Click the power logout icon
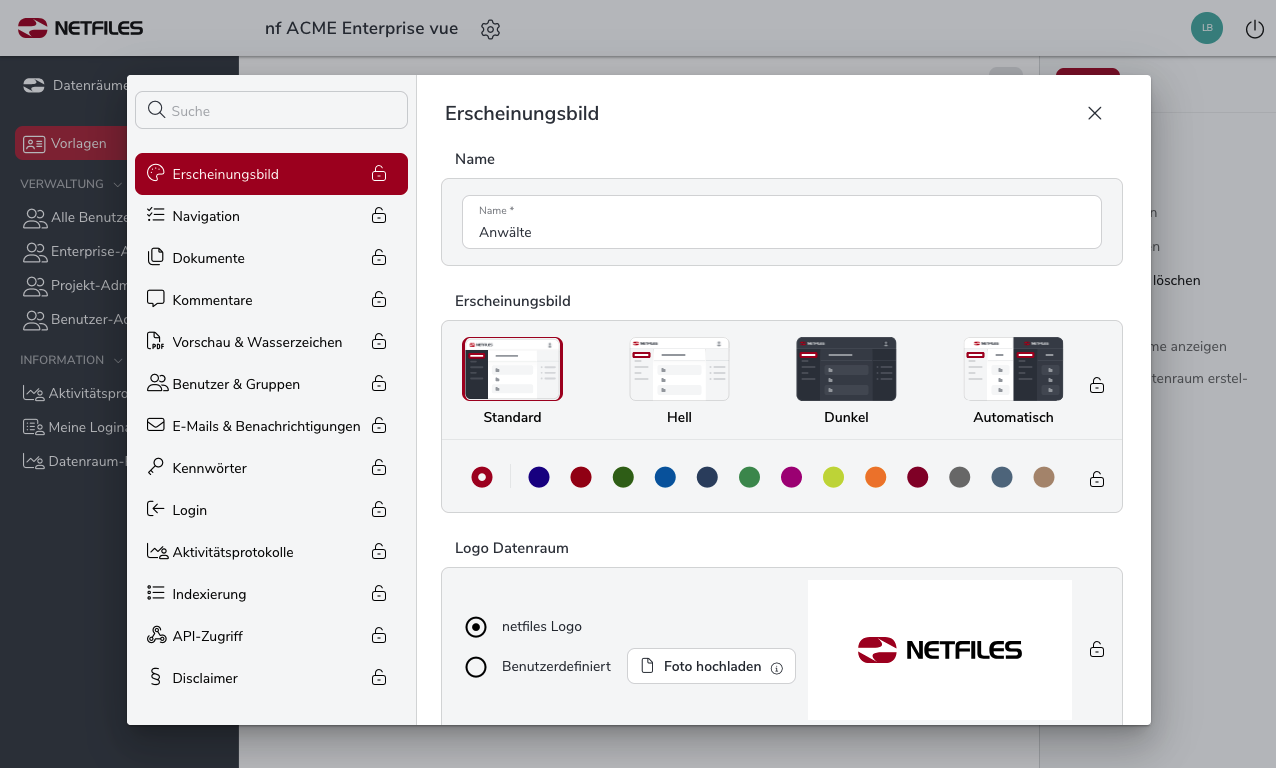The height and width of the screenshot is (768, 1276). pos(1254,29)
